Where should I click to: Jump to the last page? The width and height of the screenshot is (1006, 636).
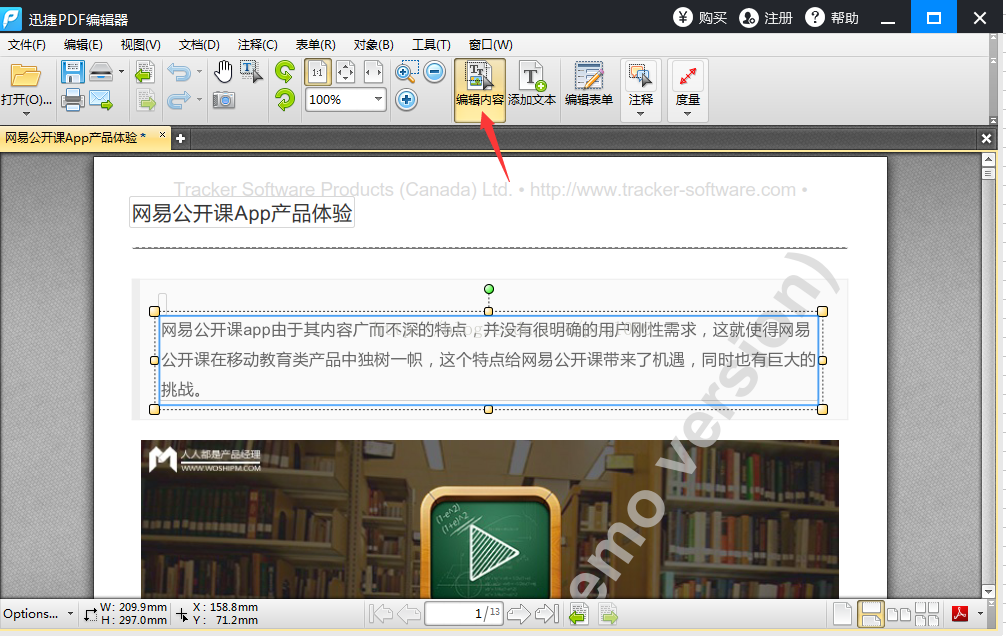tap(547, 614)
